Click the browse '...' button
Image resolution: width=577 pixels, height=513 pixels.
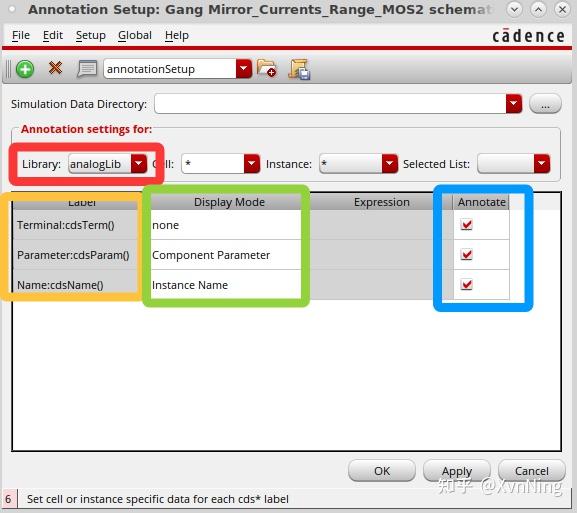coord(545,104)
